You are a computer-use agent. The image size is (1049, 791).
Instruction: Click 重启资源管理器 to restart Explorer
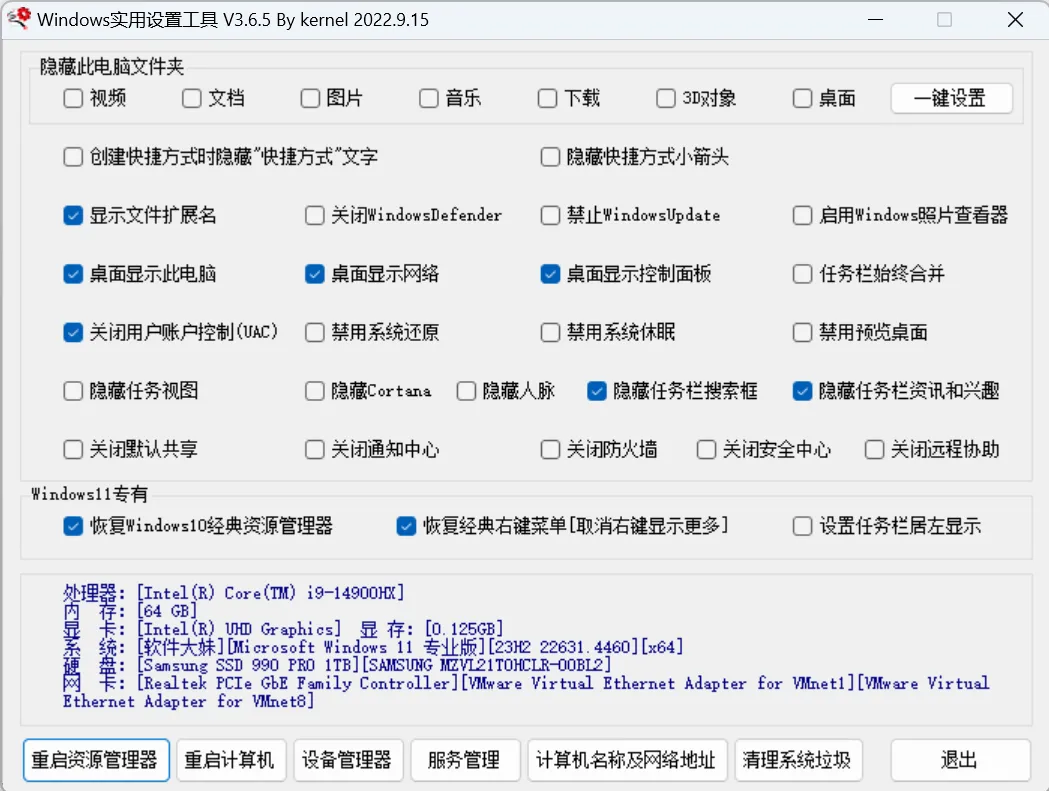tap(96, 760)
